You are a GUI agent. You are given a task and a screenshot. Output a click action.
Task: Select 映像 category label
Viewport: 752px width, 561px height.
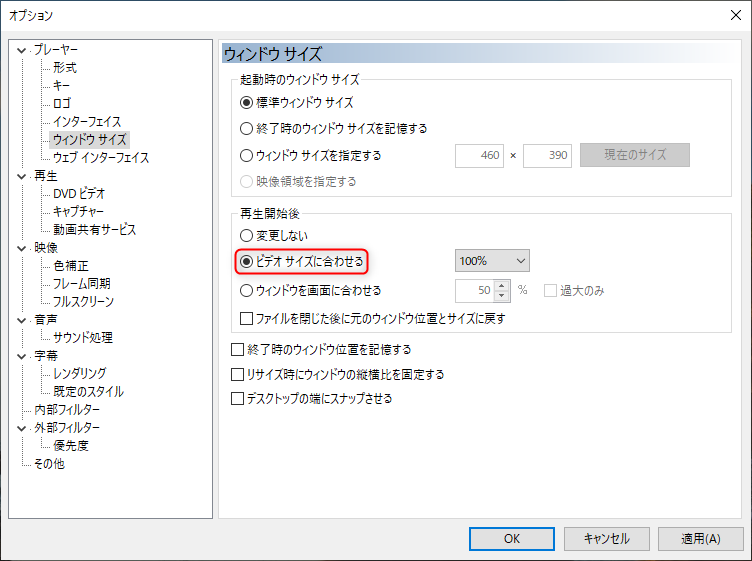pos(46,248)
